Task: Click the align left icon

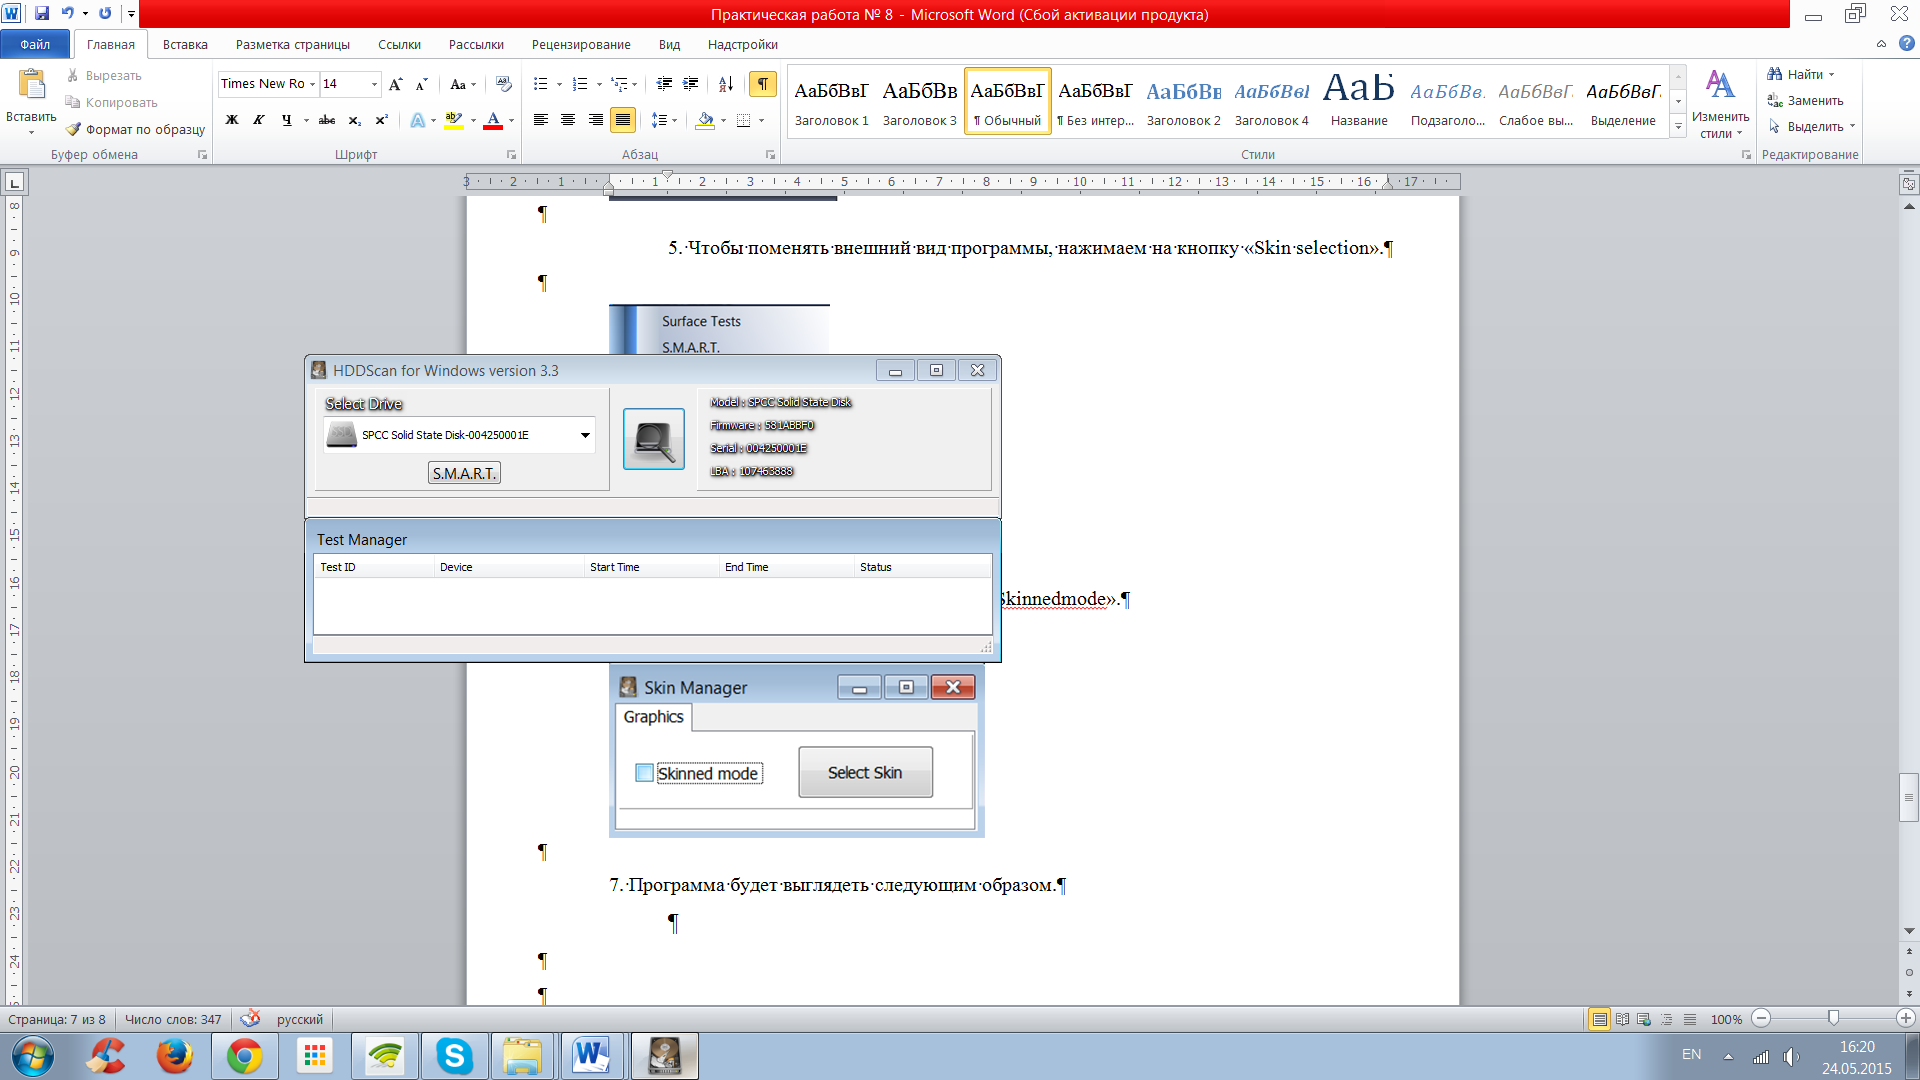Action: (x=541, y=120)
